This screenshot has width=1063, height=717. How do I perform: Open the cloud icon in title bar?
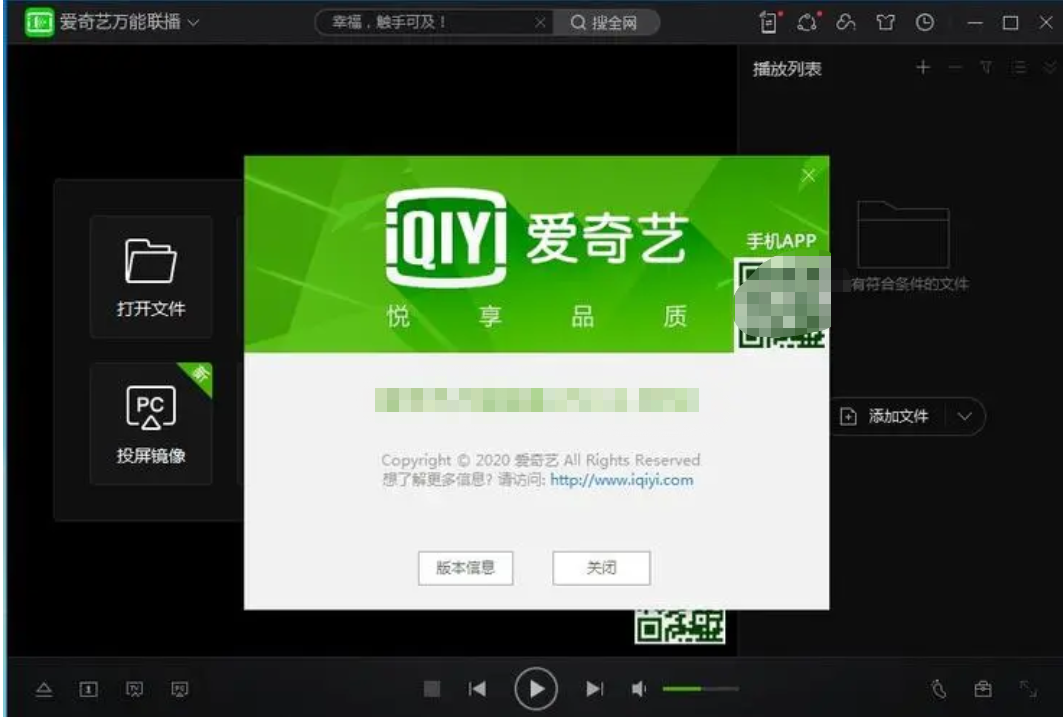[x=845, y=22]
